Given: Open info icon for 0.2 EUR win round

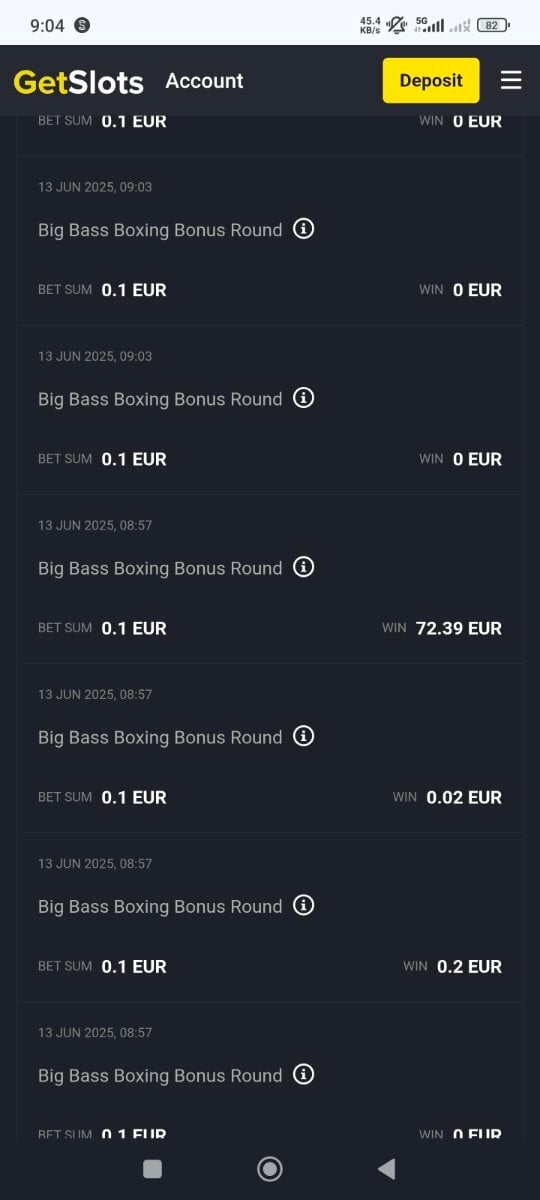Looking at the screenshot, I should pyautogui.click(x=304, y=905).
